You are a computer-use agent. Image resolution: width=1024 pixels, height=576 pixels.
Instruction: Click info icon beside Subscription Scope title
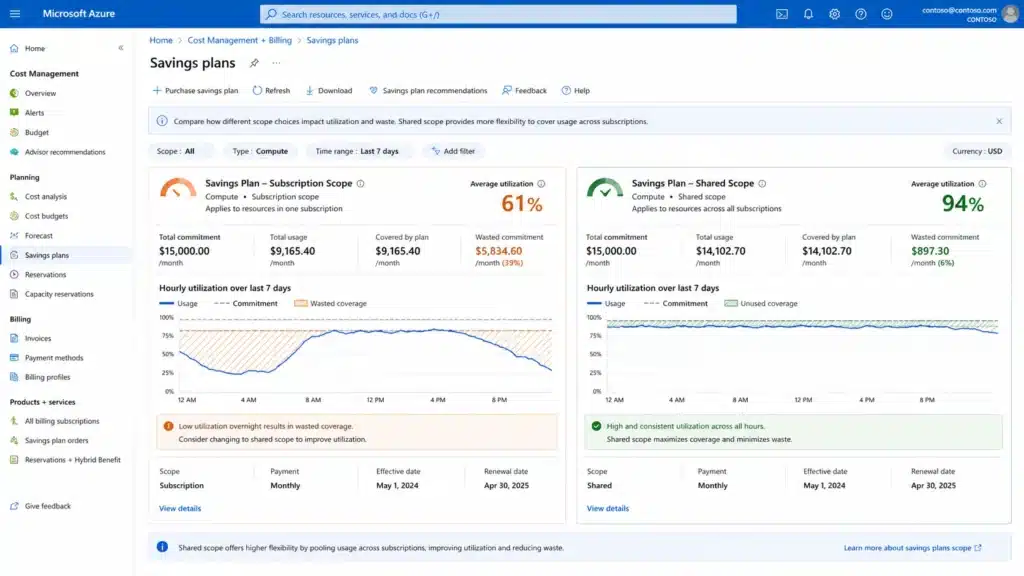point(360,184)
